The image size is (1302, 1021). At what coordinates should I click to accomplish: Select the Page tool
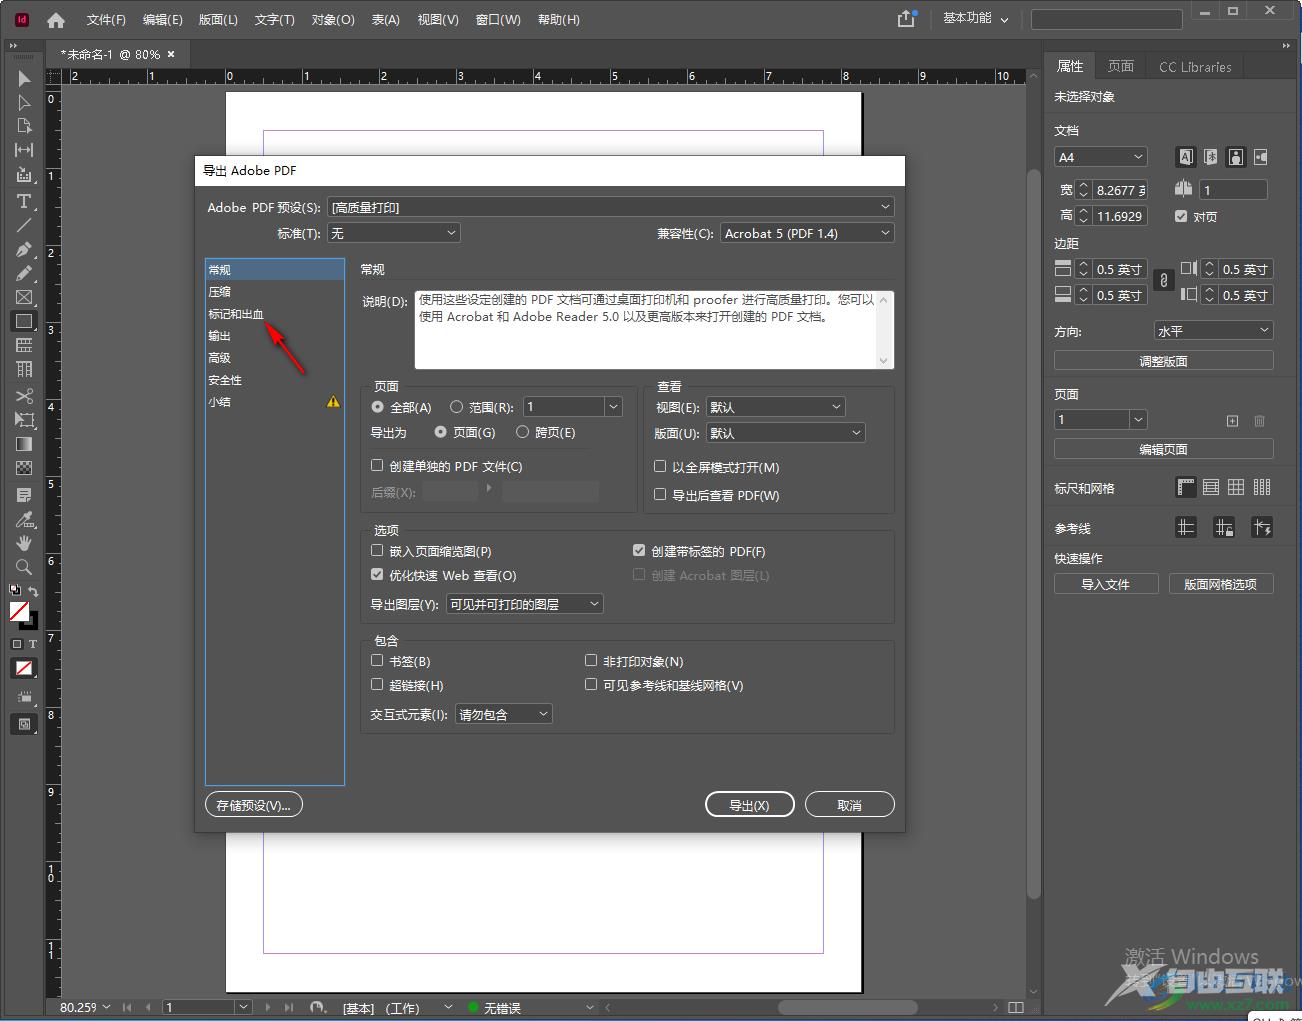pos(24,126)
